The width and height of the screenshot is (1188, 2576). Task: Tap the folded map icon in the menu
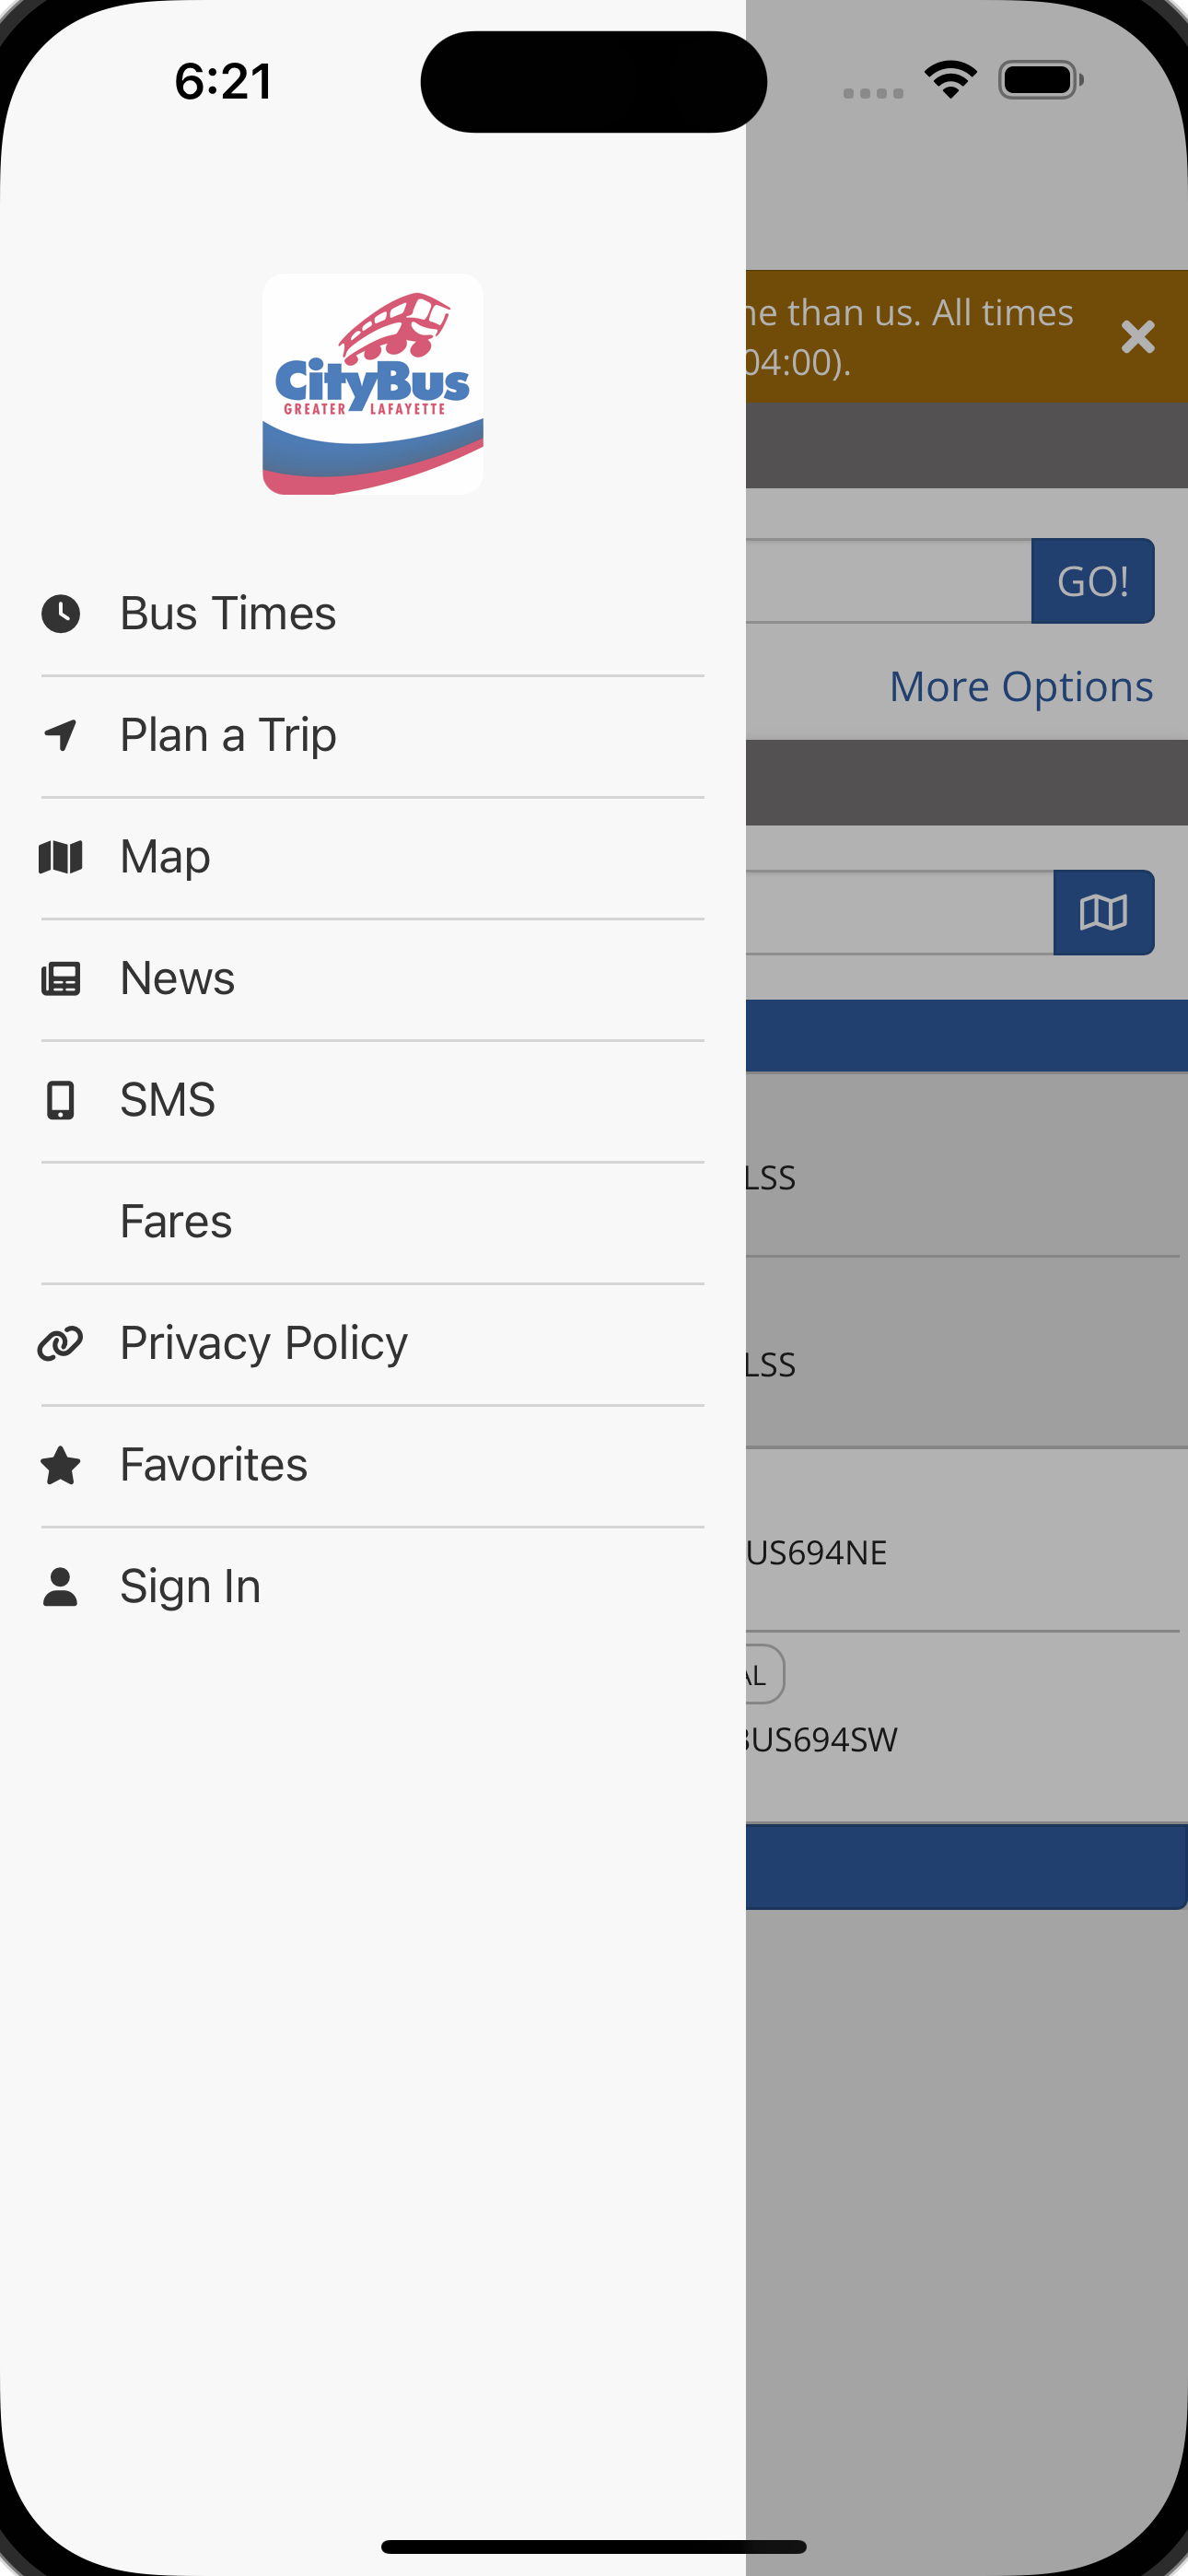61,857
